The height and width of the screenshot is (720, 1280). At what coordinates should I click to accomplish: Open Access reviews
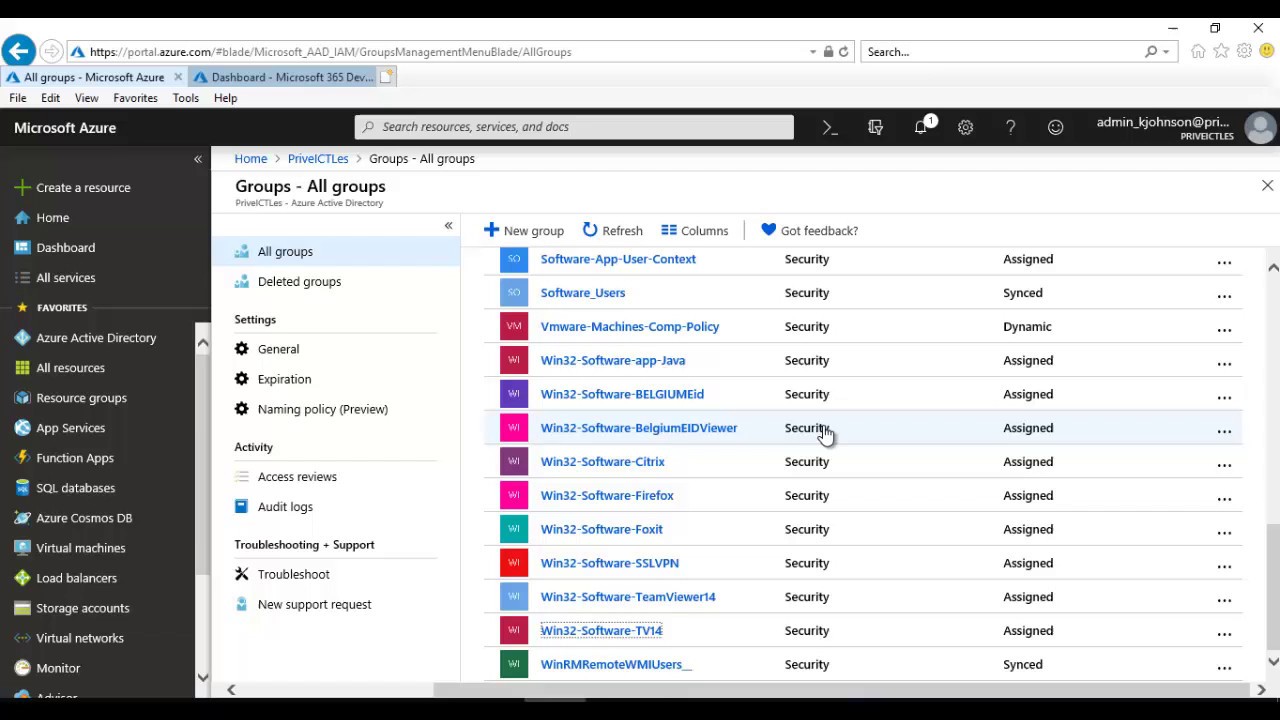tap(297, 476)
